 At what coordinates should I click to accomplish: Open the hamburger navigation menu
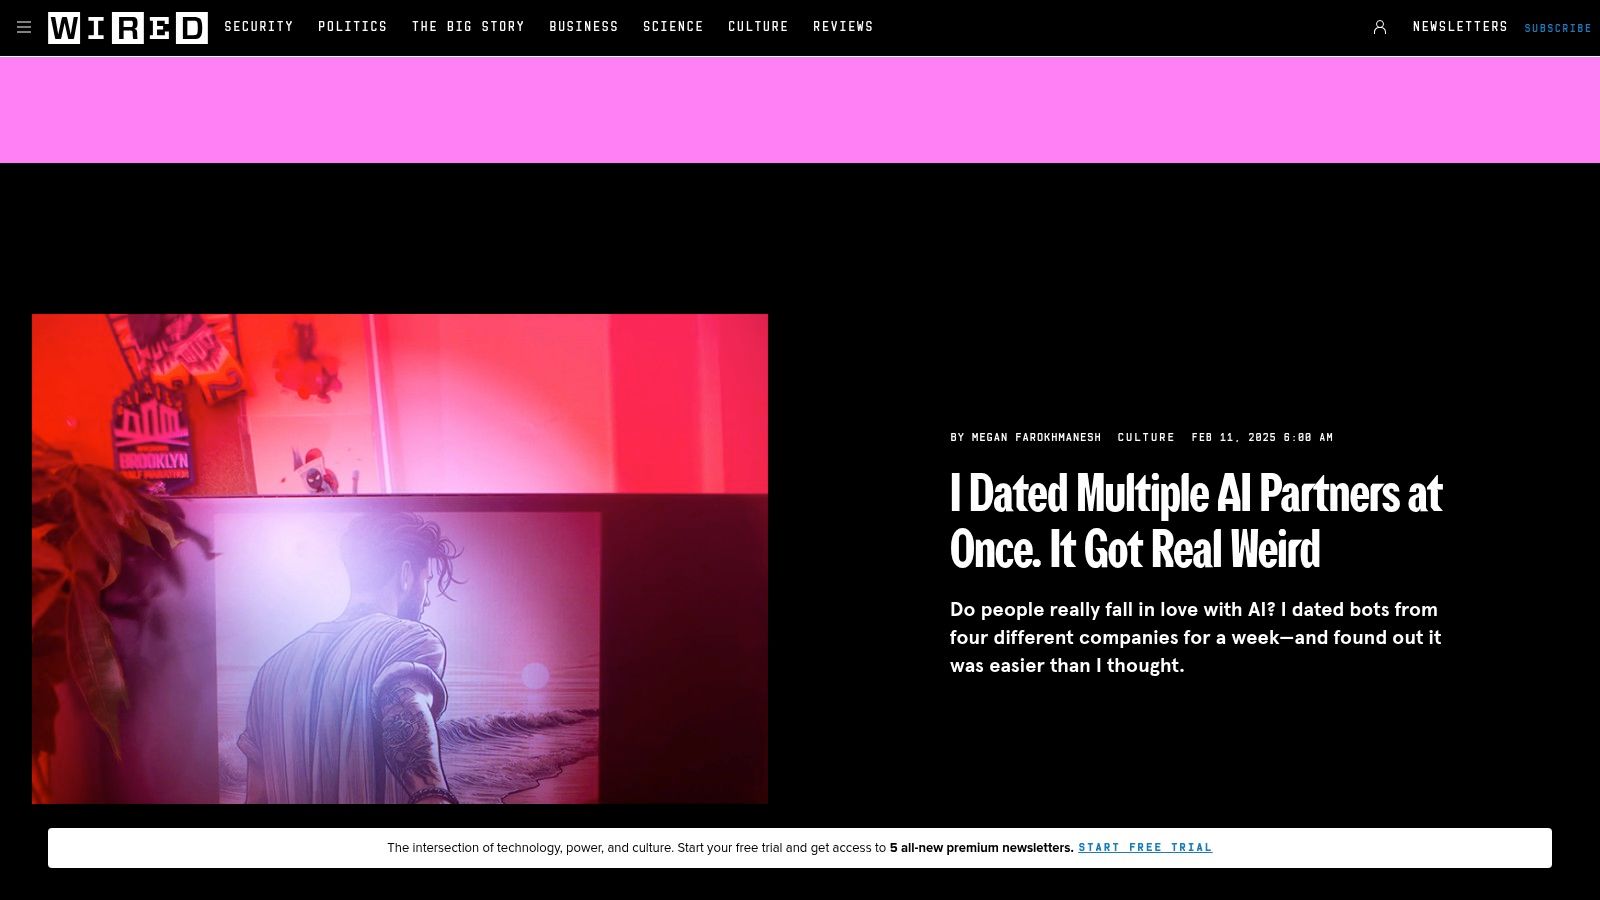point(24,28)
